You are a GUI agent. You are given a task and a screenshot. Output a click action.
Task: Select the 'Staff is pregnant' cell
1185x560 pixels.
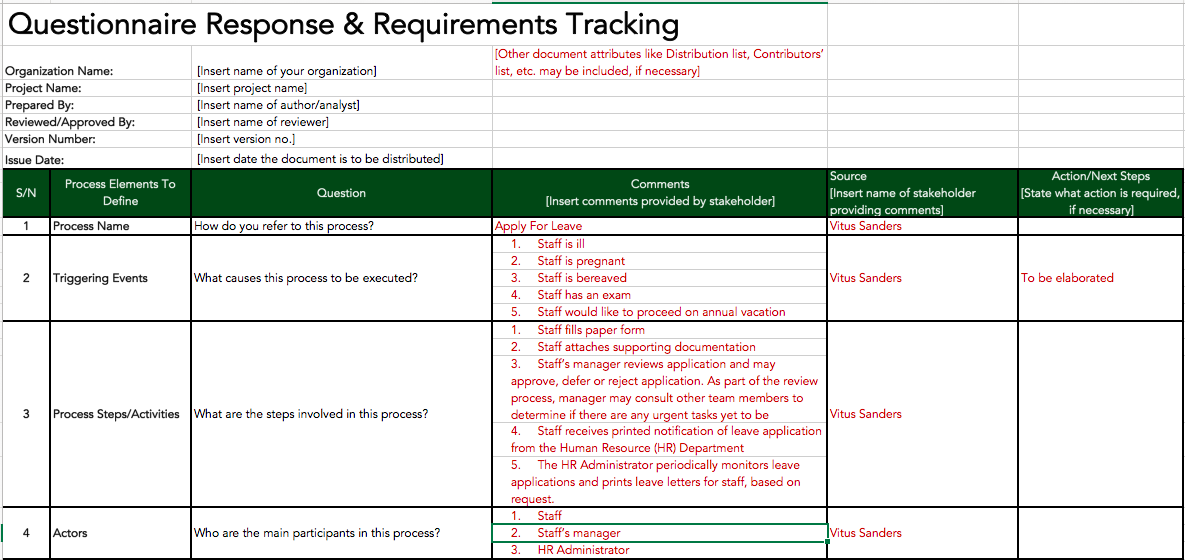(x=660, y=261)
